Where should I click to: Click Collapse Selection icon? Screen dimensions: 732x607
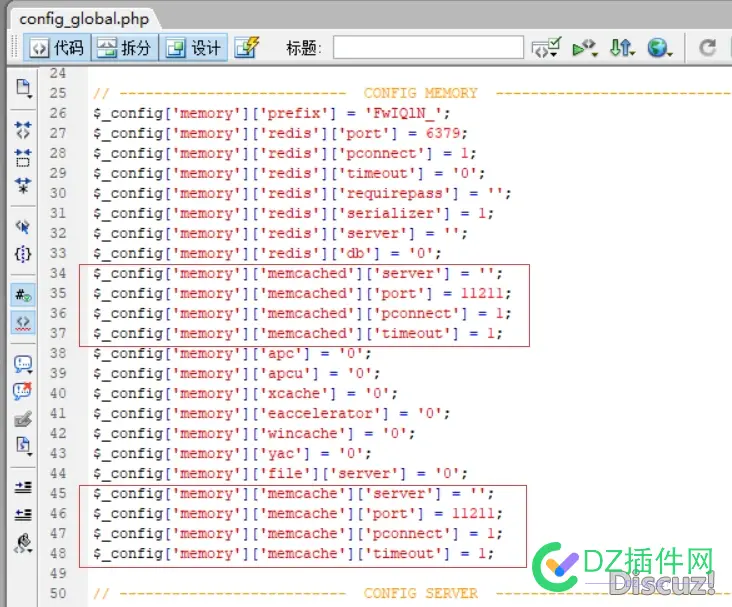click(23, 158)
